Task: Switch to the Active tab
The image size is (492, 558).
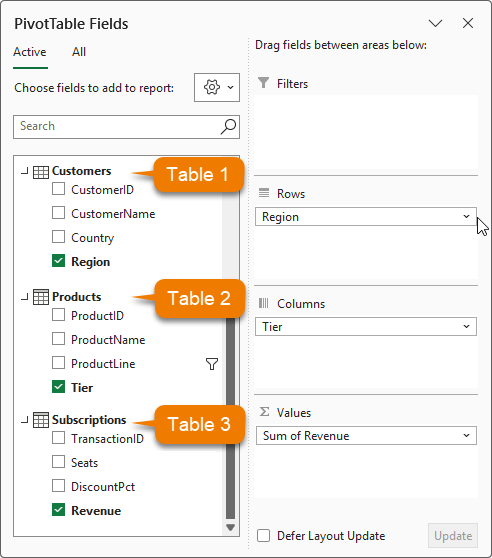Action: tap(30, 52)
